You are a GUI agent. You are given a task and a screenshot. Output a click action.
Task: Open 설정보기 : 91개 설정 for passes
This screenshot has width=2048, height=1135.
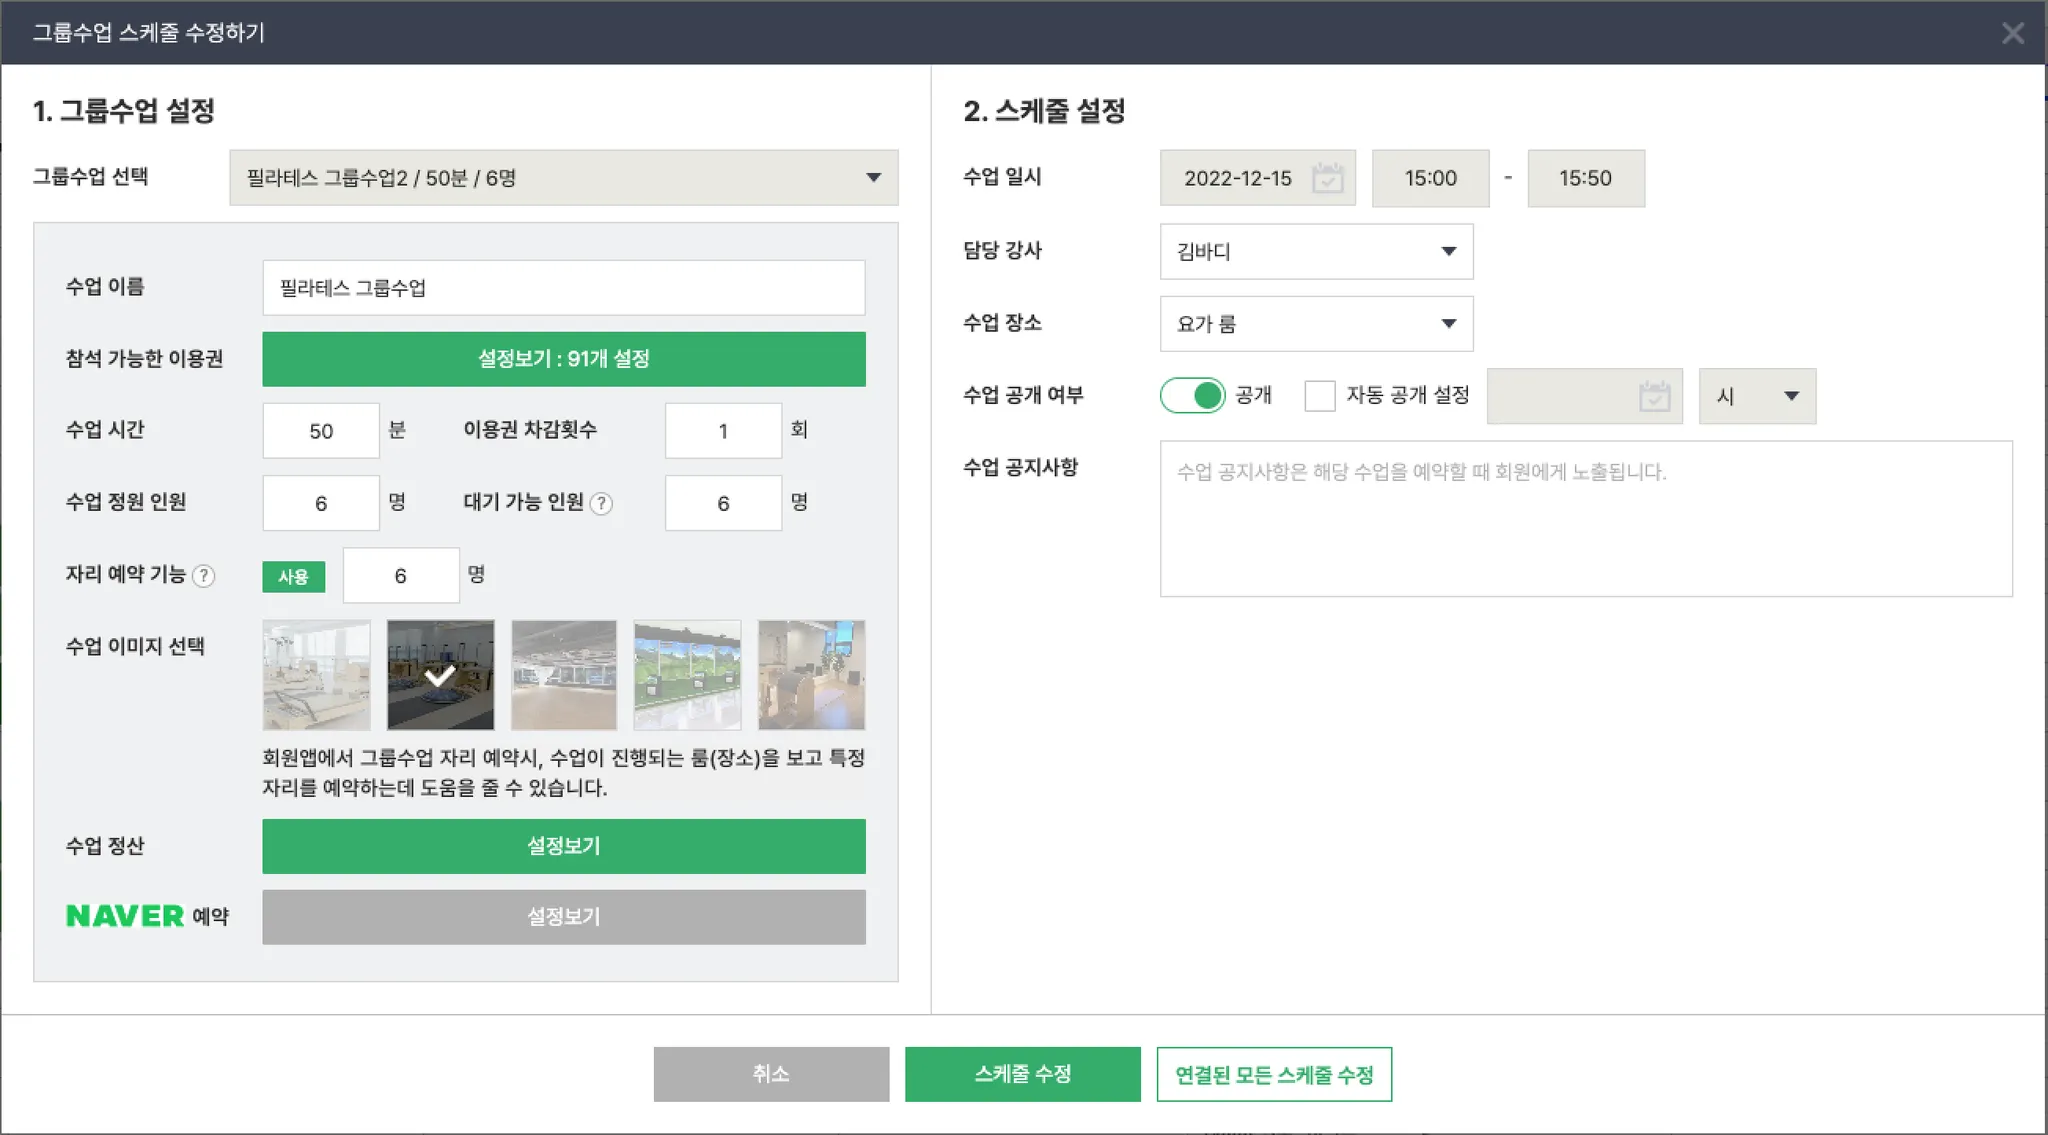pos(563,359)
